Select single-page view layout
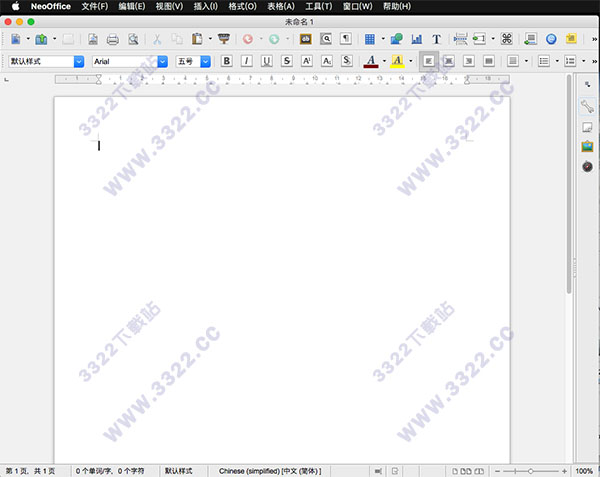Image resolution: width=600 pixels, height=477 pixels. click(x=455, y=471)
